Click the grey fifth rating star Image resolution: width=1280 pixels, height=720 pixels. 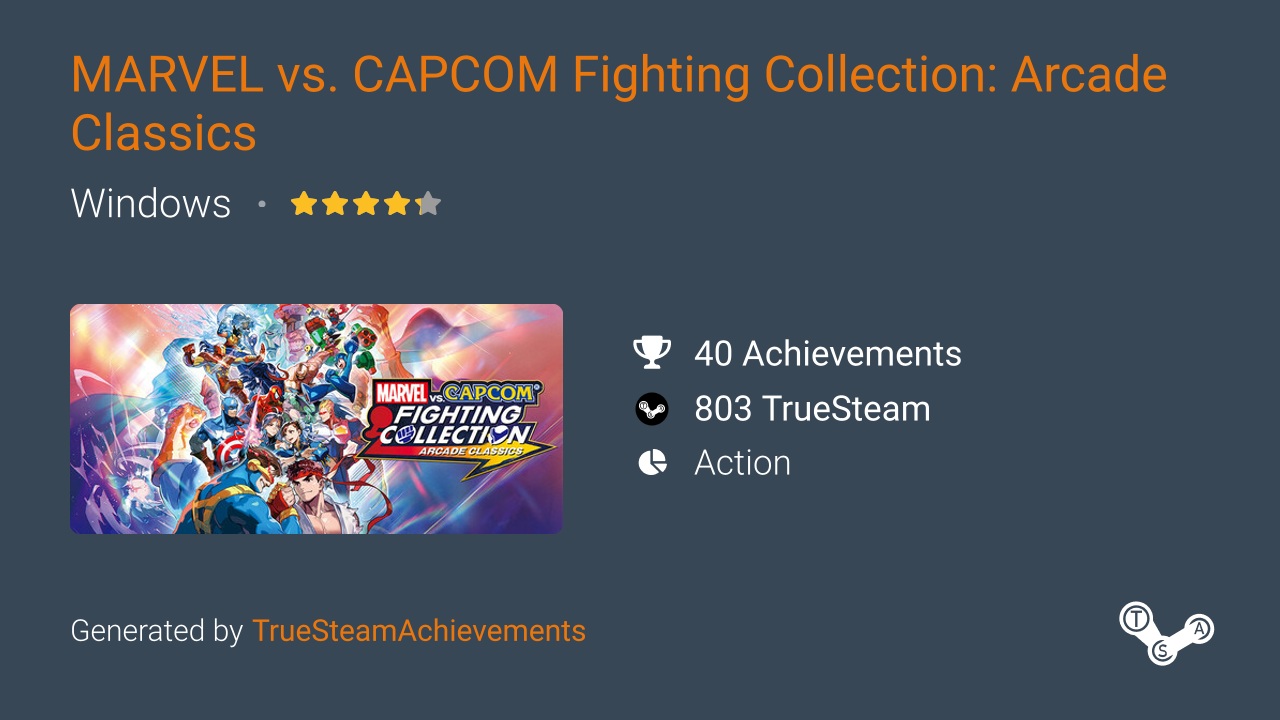[428, 204]
